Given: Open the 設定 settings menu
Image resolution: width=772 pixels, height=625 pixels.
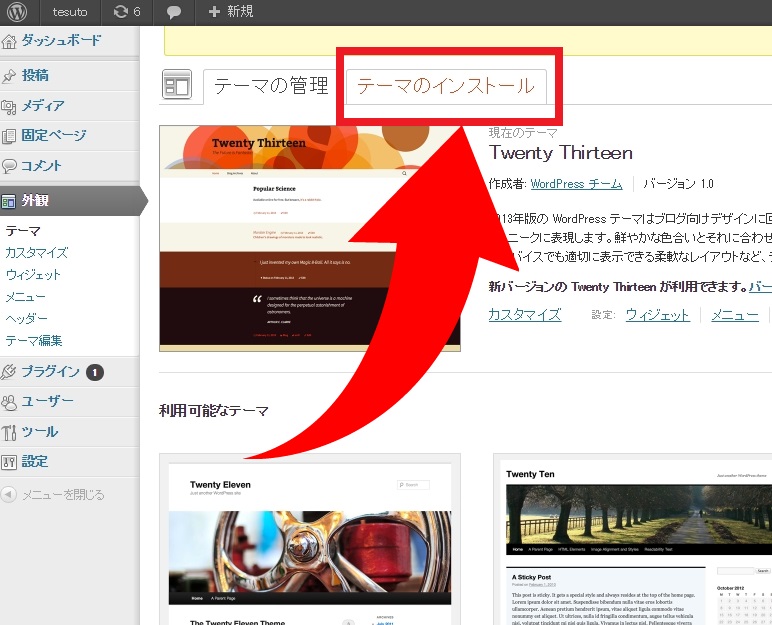Looking at the screenshot, I should pos(35,462).
